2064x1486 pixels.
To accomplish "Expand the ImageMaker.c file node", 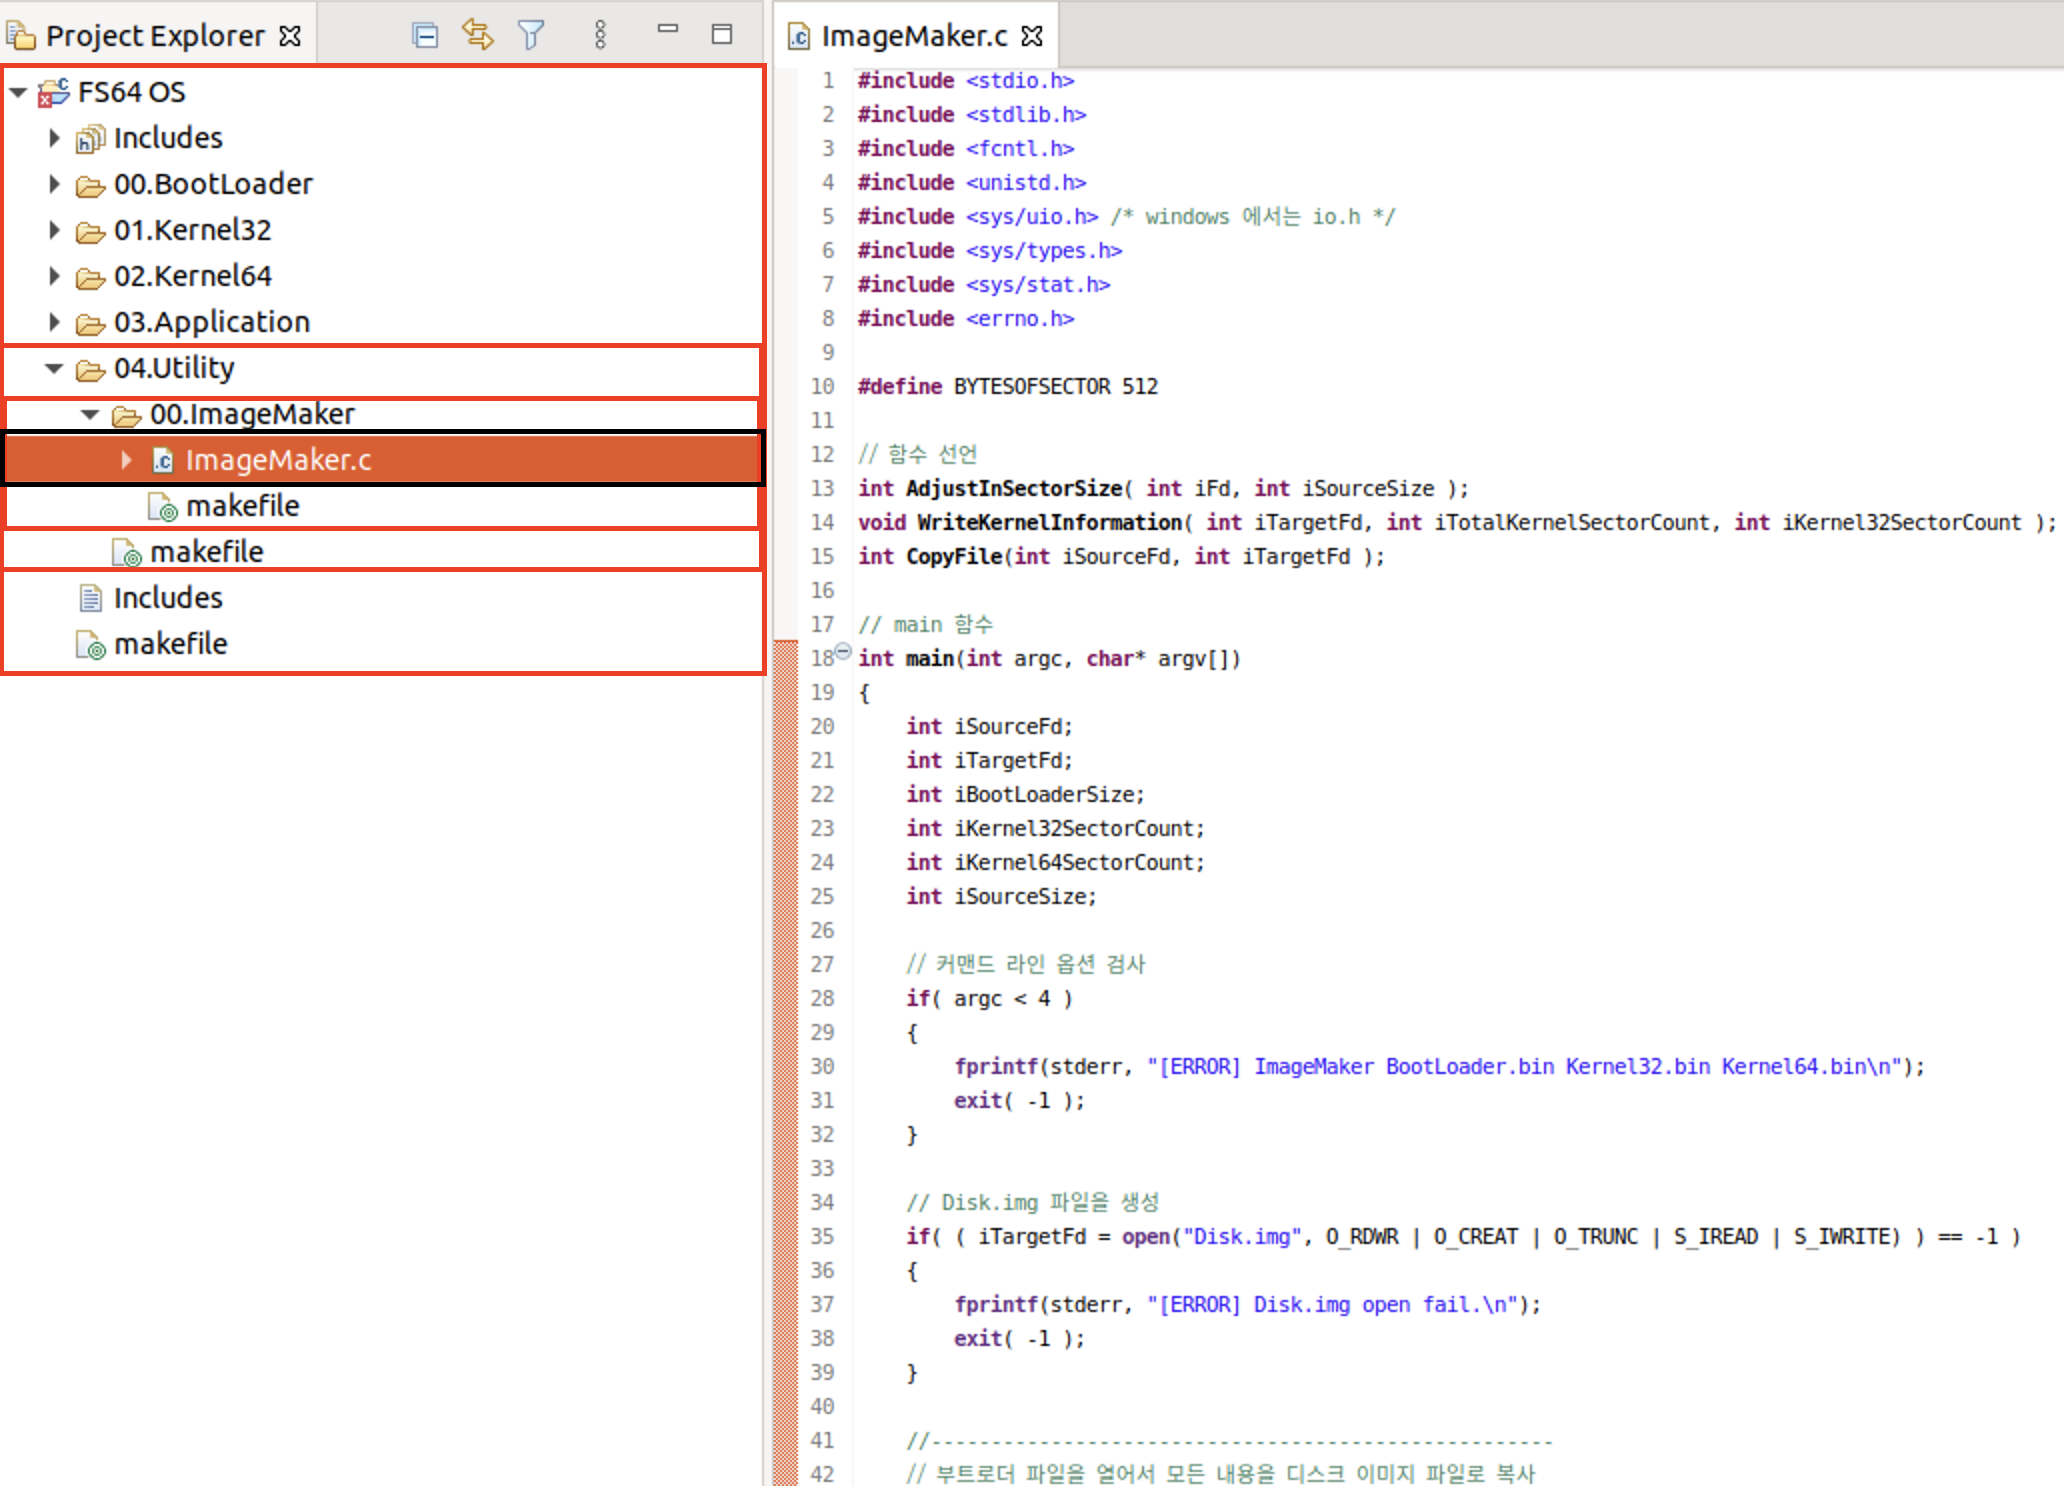I will [x=127, y=460].
